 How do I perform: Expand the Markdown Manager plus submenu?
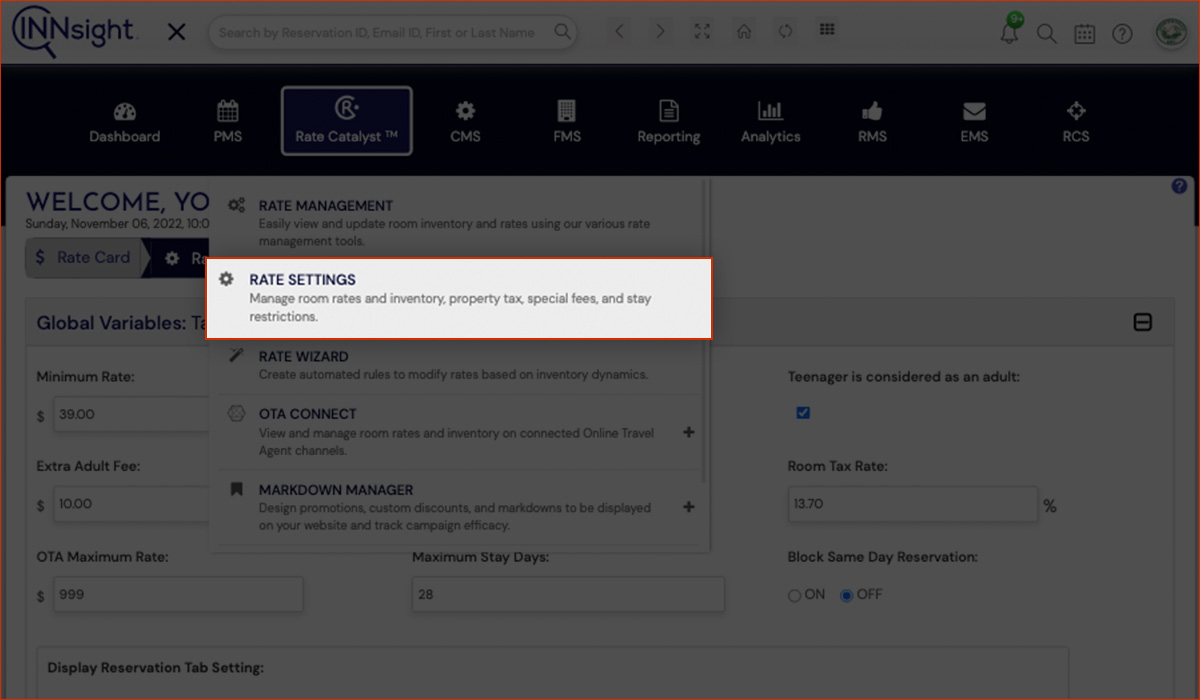coord(688,507)
